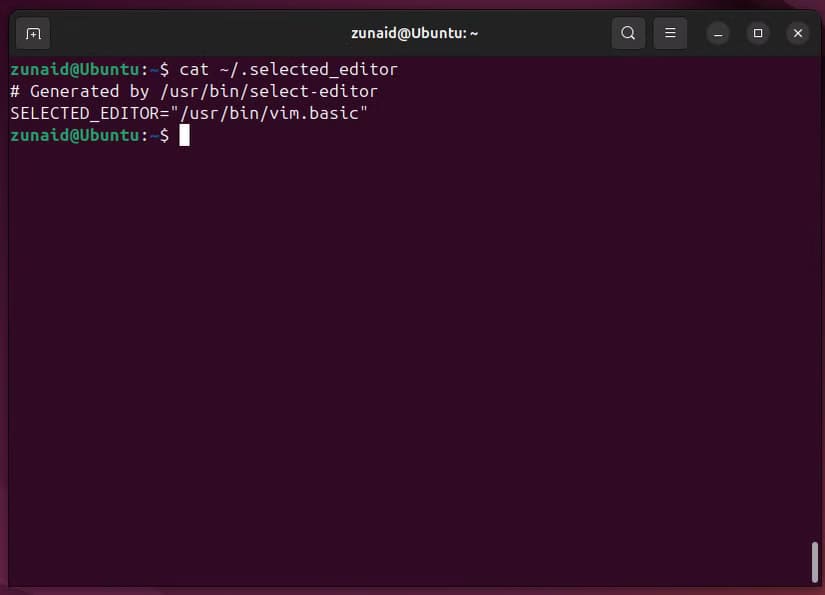Open a new terminal tab
Viewport: 825px width, 595px height.
pos(33,34)
